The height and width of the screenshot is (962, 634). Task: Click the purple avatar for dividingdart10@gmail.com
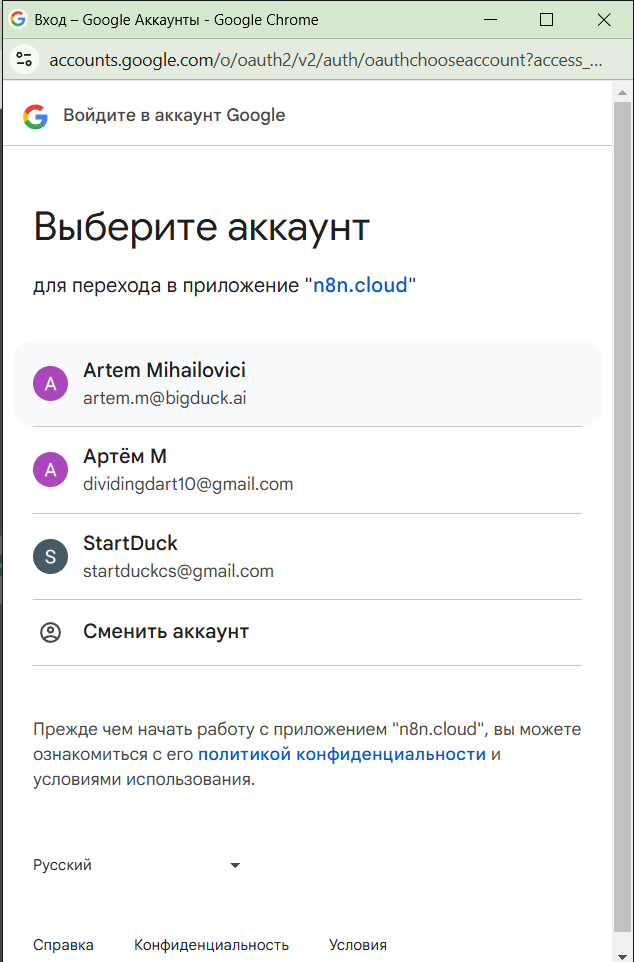[x=50, y=470]
